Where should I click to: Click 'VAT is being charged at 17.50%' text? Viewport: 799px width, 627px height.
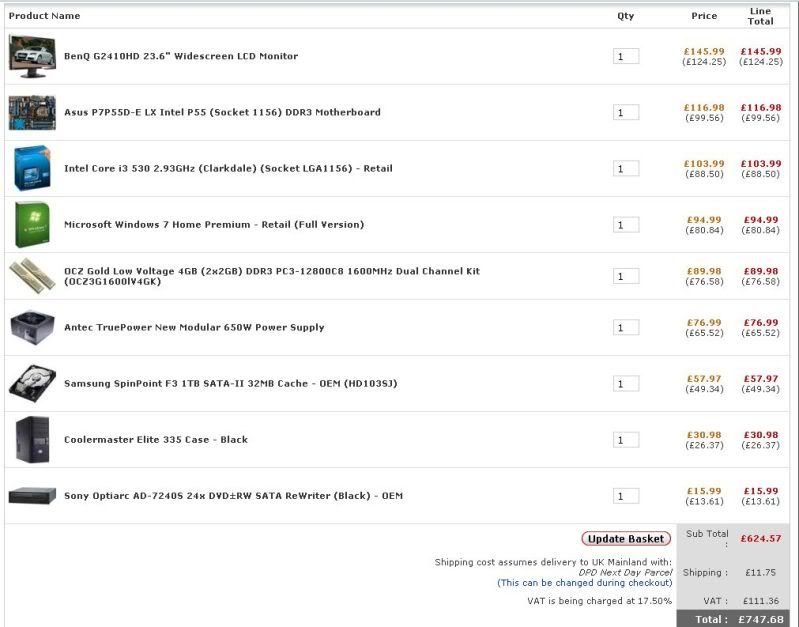tap(600, 601)
